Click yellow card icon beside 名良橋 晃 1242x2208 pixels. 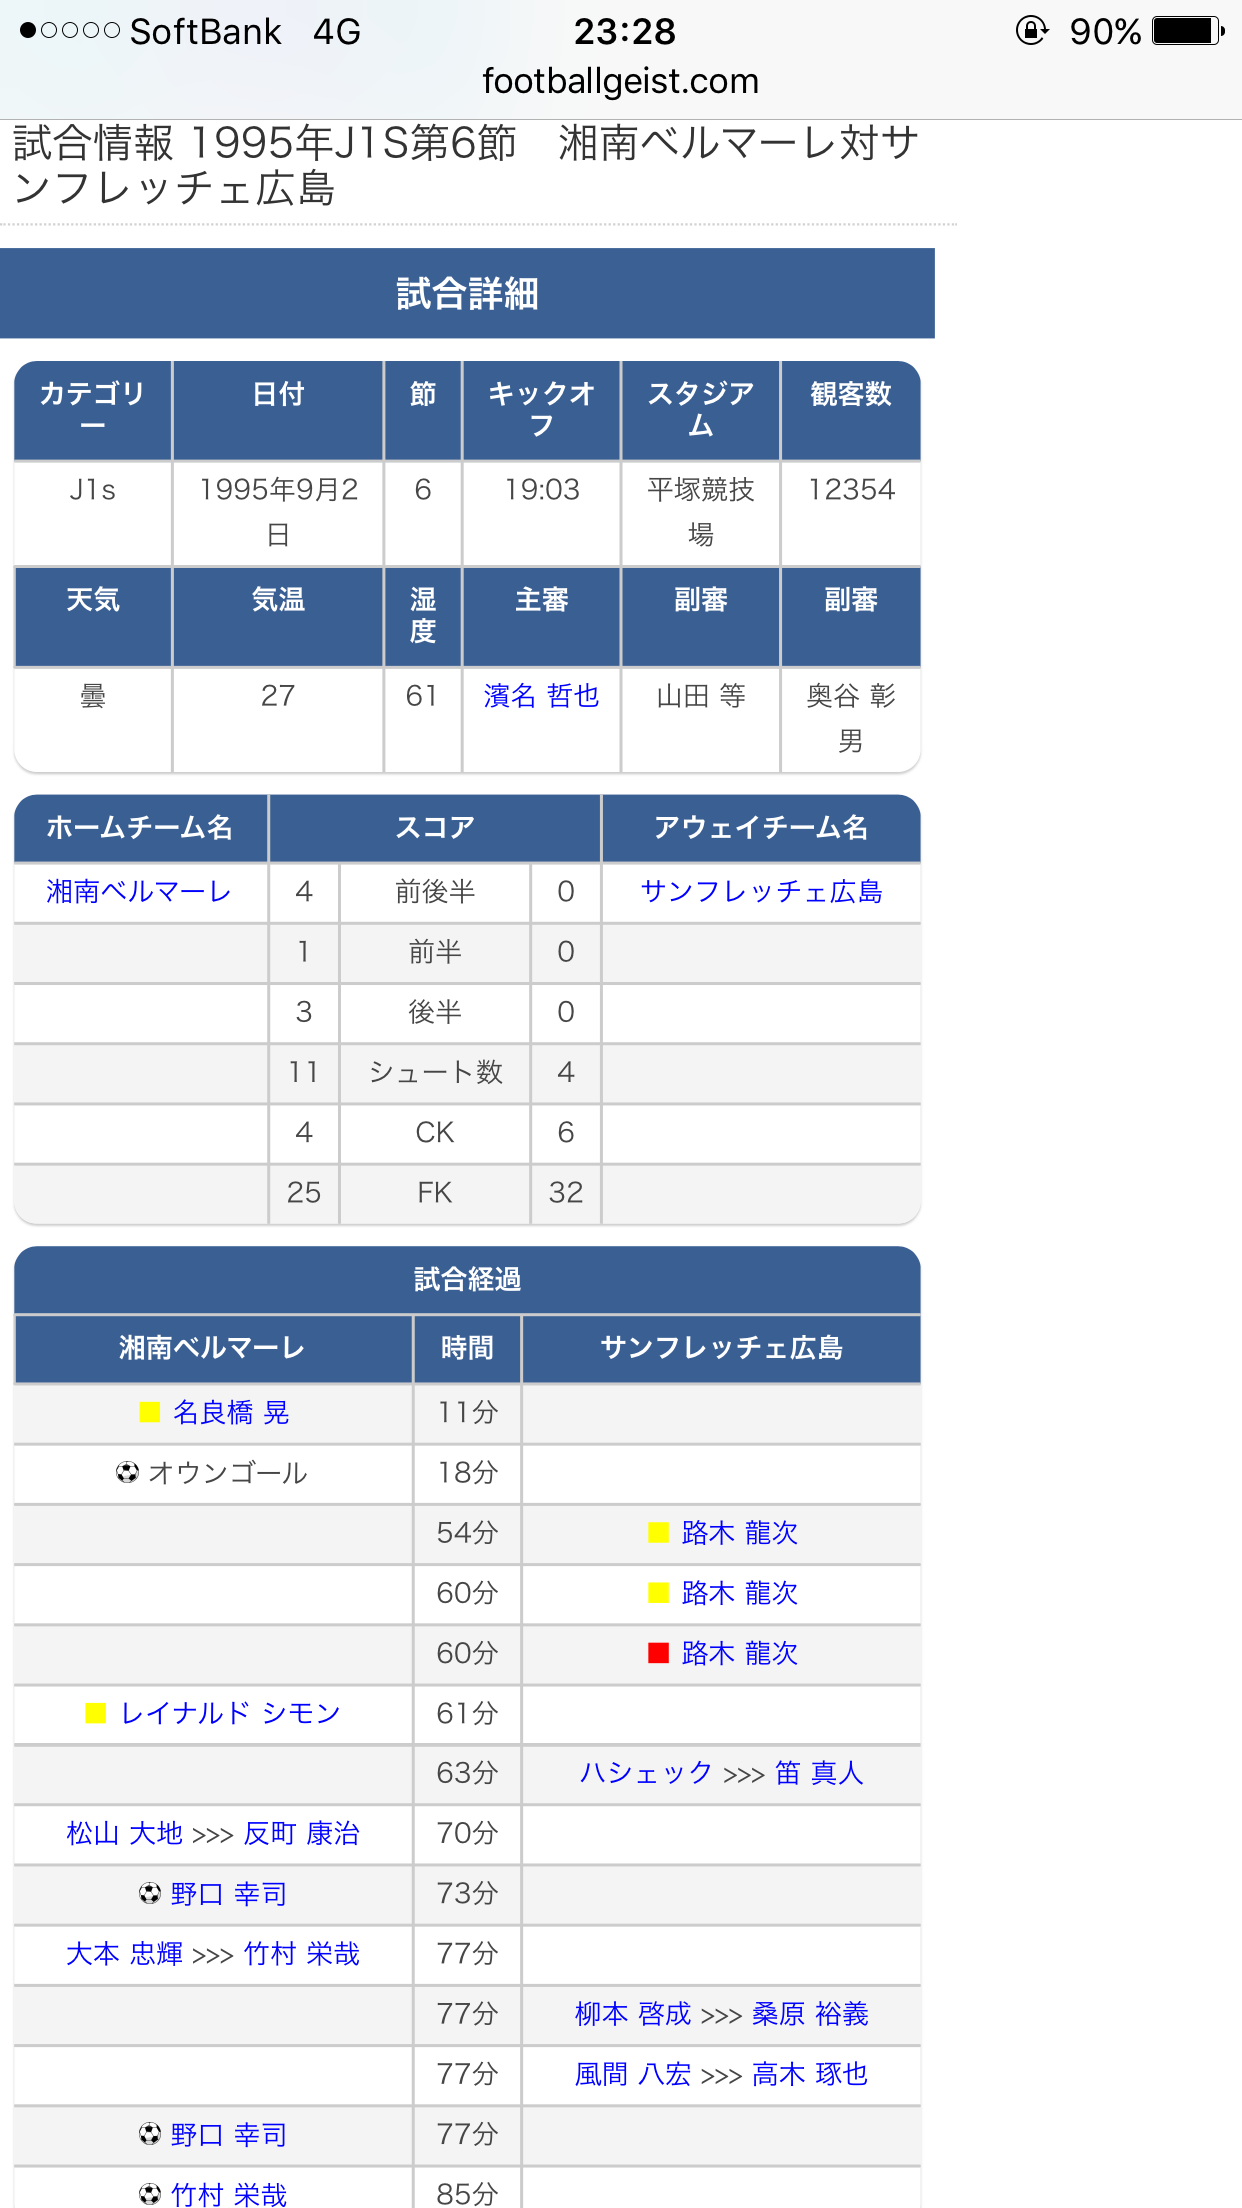(150, 1412)
